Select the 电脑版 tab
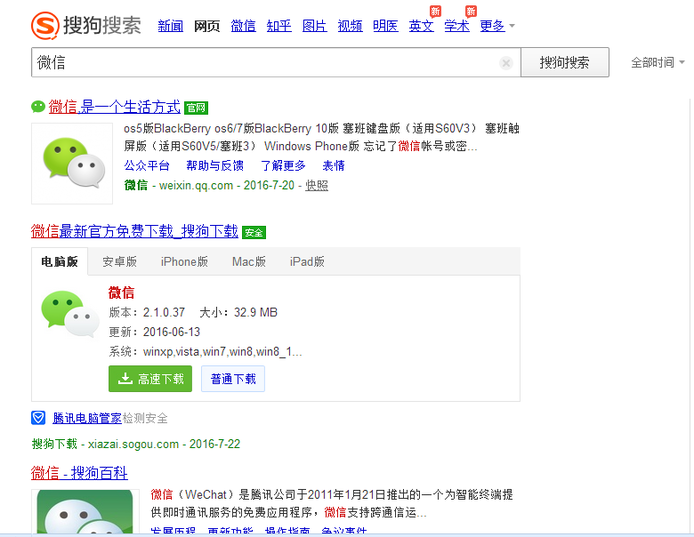 point(60,262)
